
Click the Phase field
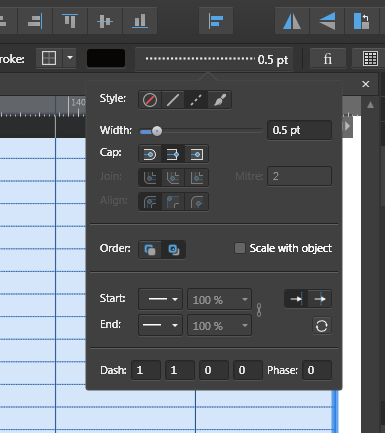(x=317, y=370)
